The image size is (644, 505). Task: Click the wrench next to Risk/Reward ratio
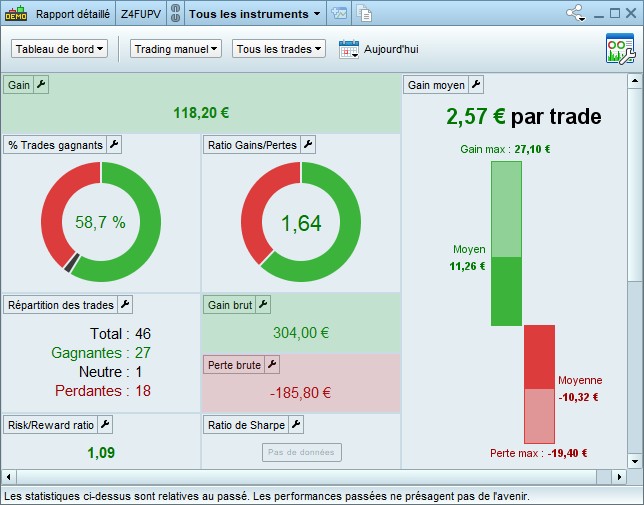pos(105,425)
